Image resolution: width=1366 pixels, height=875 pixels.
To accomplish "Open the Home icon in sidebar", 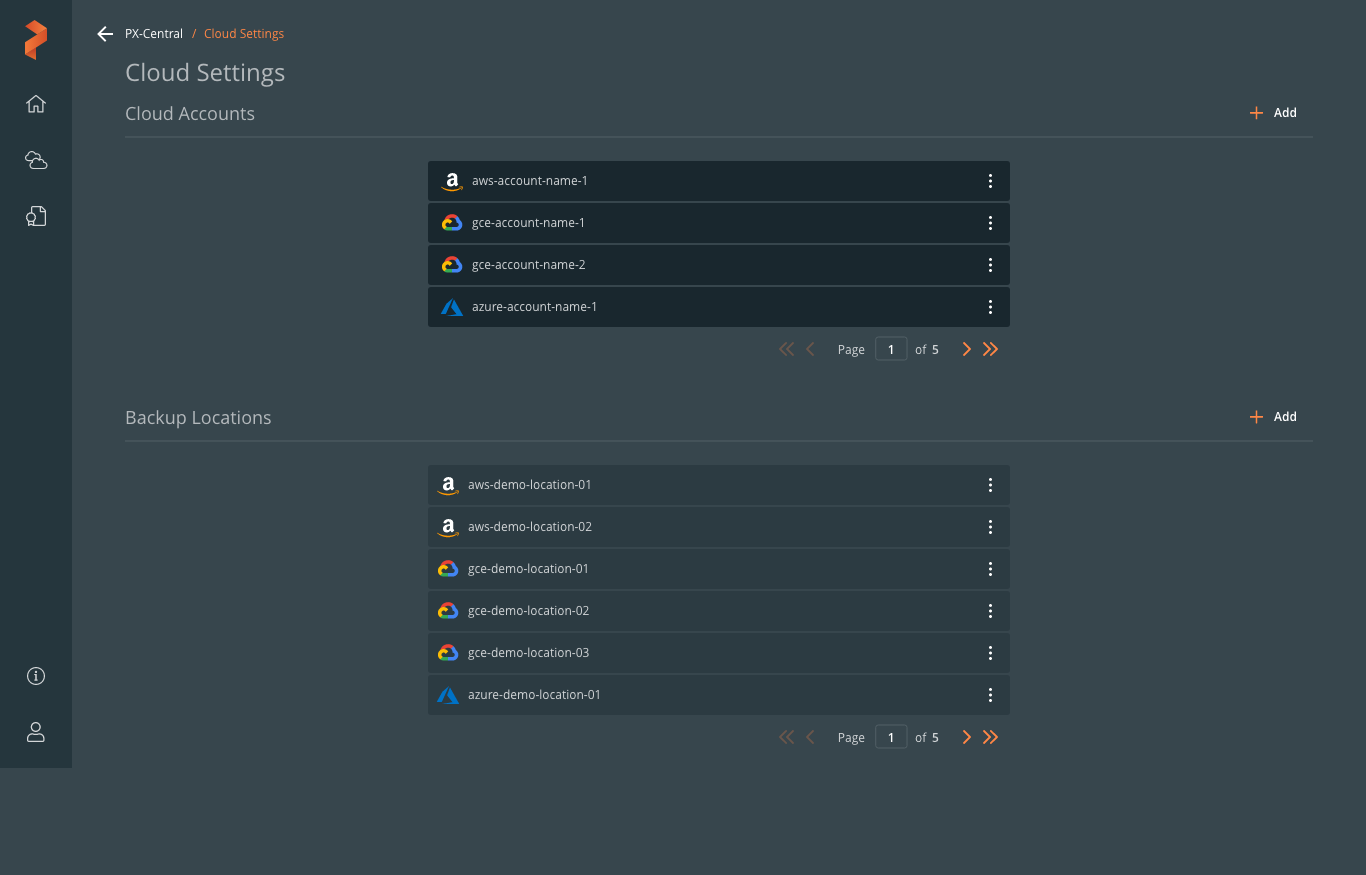I will 36,104.
